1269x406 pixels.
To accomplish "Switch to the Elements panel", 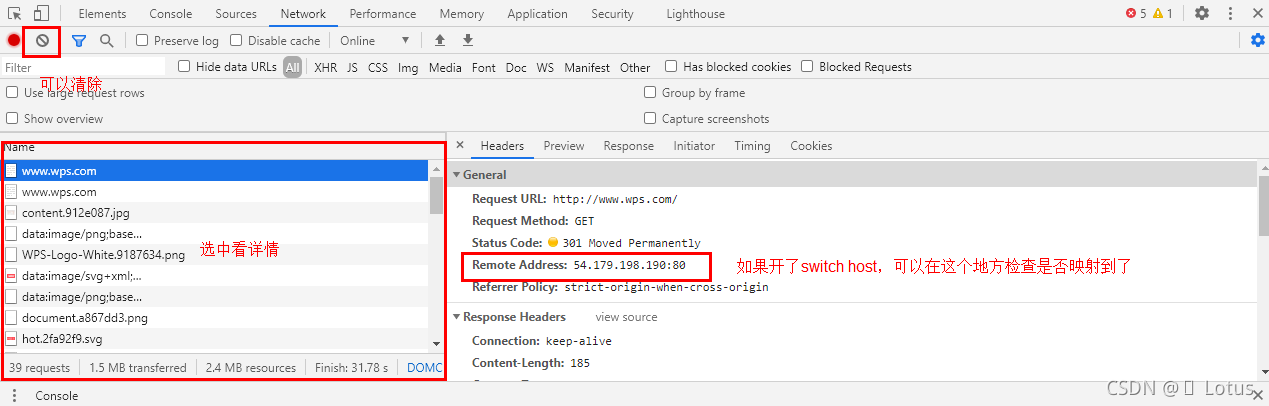I will pos(102,14).
